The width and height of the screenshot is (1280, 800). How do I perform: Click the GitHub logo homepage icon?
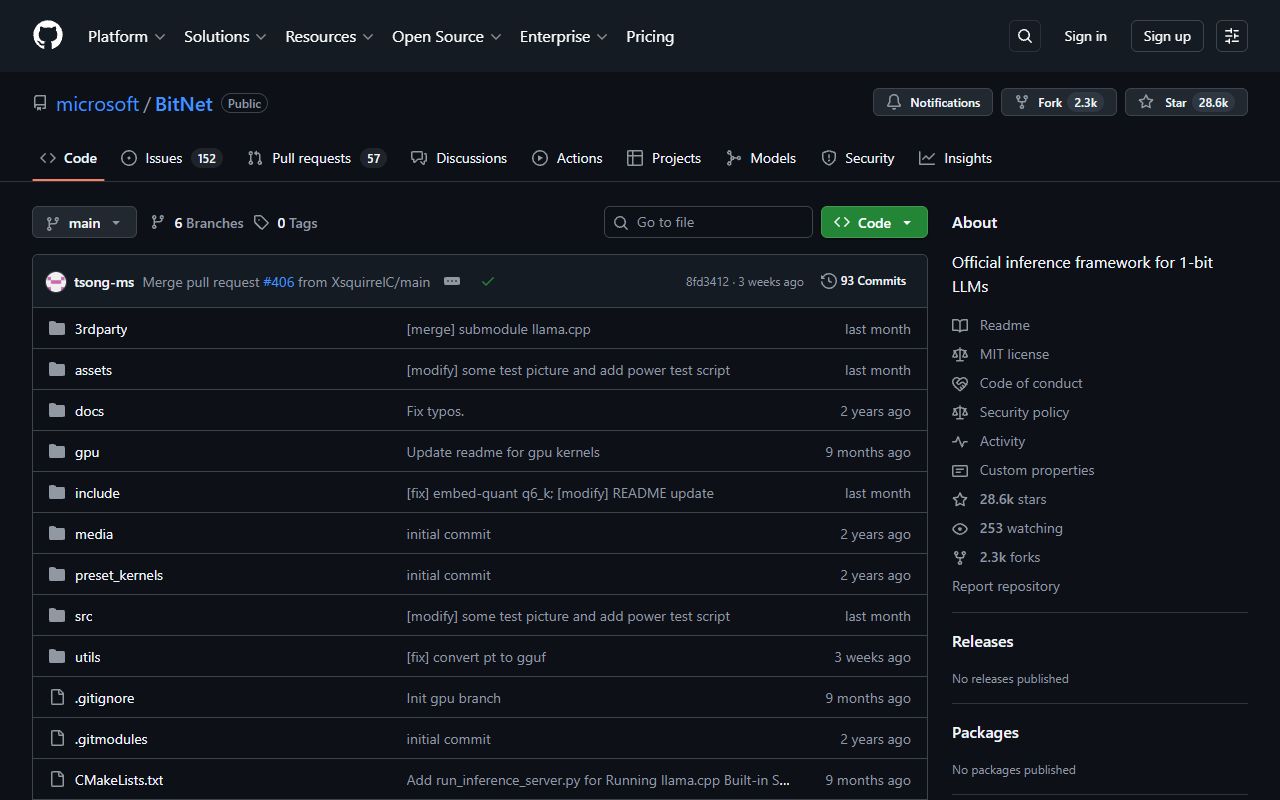tap(47, 36)
